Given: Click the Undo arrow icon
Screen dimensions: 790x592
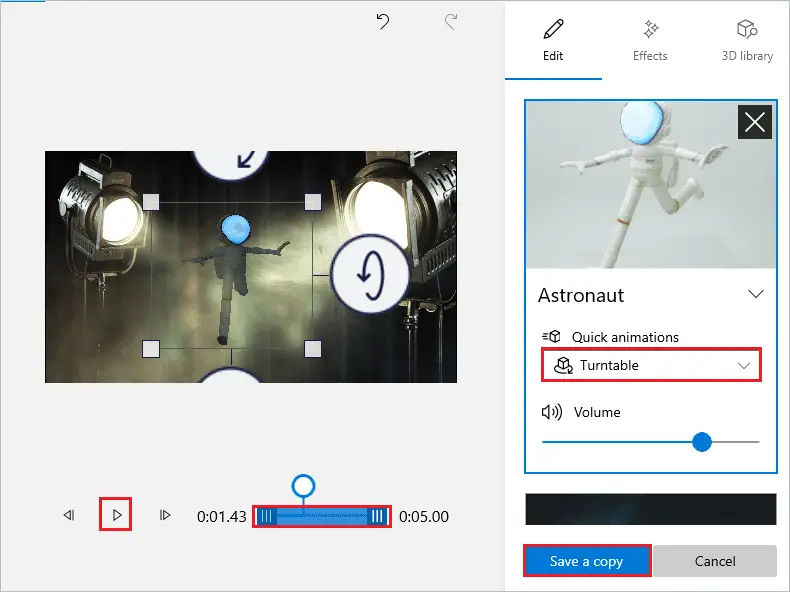Looking at the screenshot, I should point(383,22).
